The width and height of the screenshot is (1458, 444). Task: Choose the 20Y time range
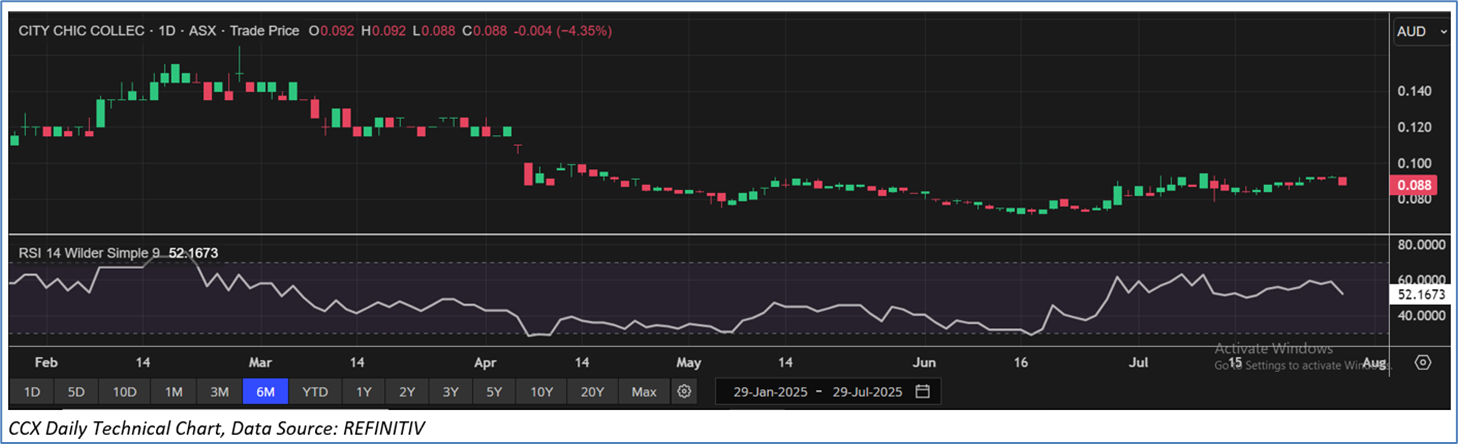point(592,391)
